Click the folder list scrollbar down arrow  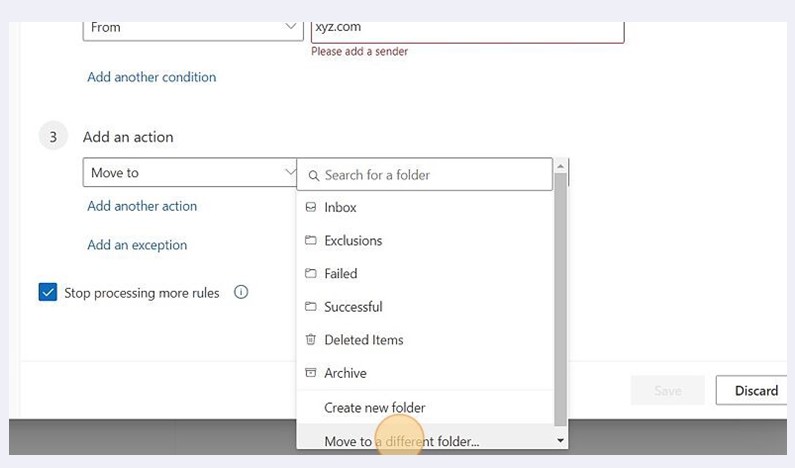click(560, 440)
